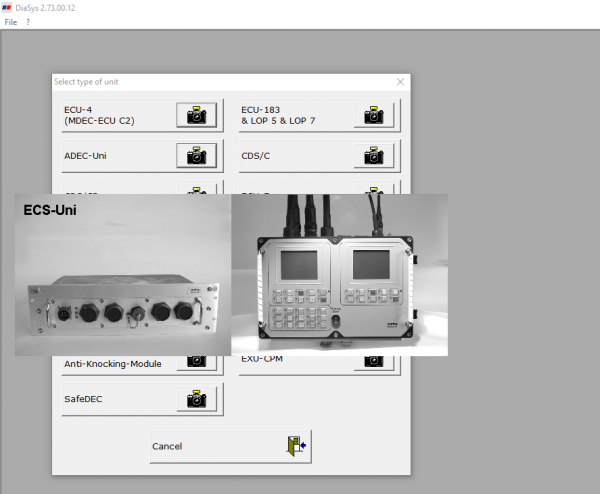Click the exit door icon on Cancel
This screenshot has height=494, width=600.
pos(295,446)
